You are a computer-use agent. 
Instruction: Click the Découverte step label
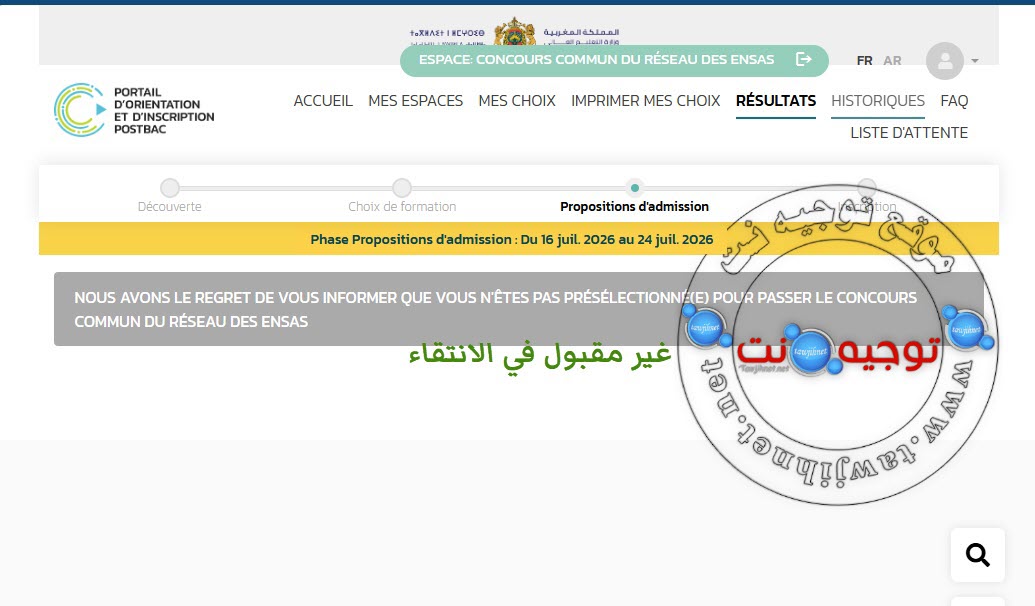click(x=170, y=207)
